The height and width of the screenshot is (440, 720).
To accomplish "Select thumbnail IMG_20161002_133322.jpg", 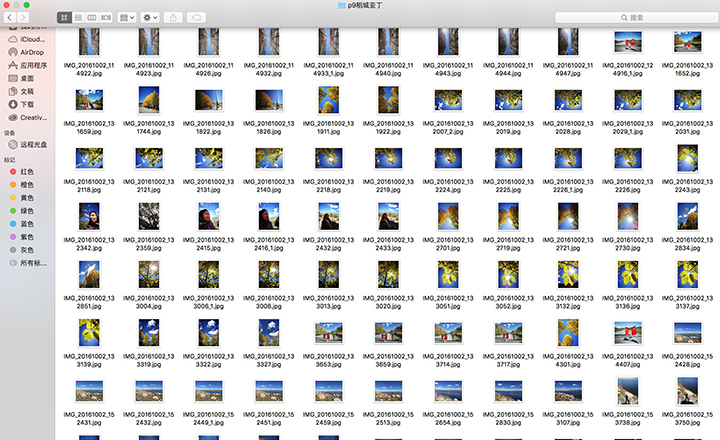I will (x=209, y=333).
